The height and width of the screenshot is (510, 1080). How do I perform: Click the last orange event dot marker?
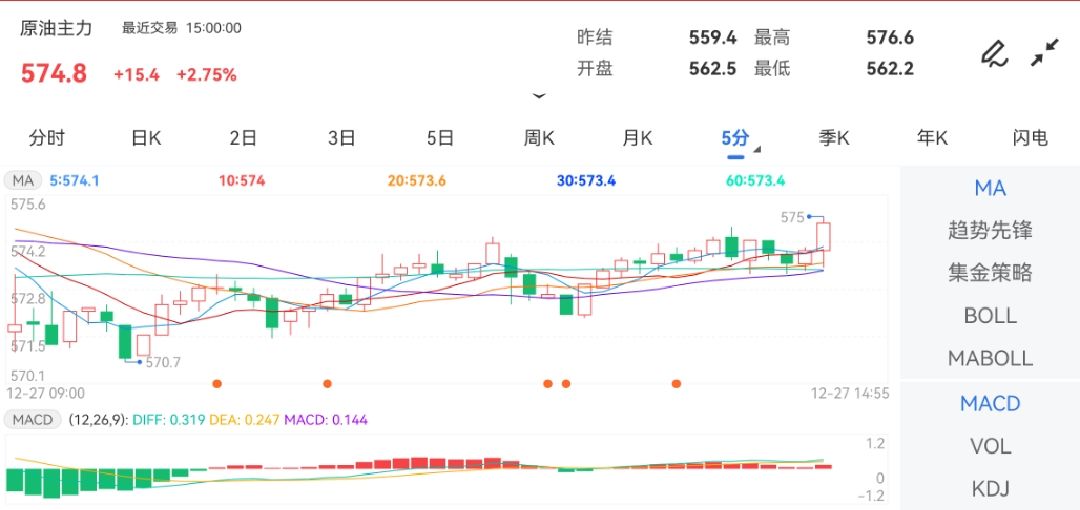point(677,383)
